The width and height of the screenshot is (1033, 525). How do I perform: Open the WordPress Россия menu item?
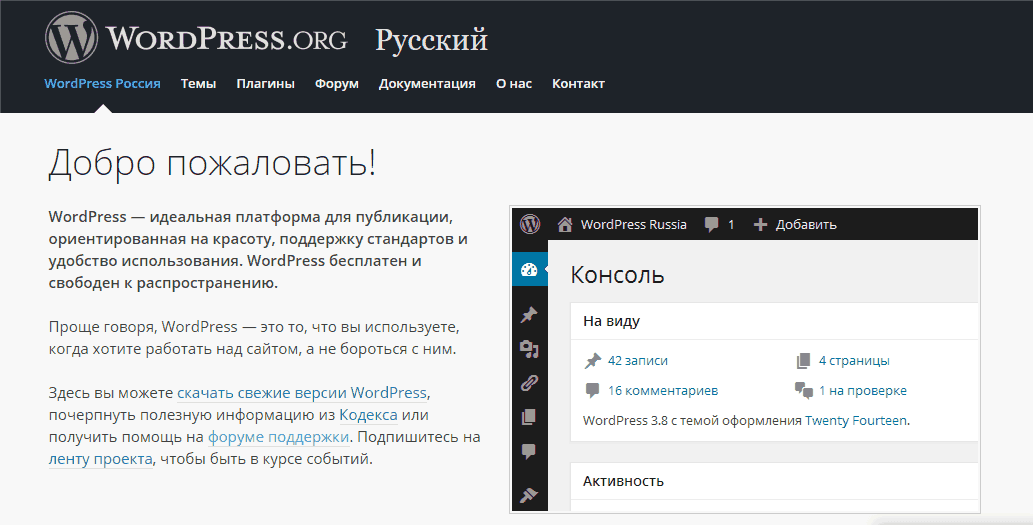(102, 84)
